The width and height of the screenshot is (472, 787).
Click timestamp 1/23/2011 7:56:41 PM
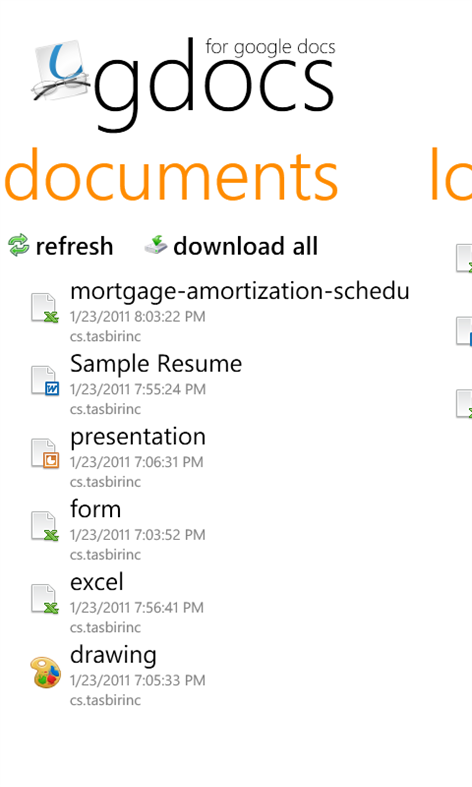[137, 608]
